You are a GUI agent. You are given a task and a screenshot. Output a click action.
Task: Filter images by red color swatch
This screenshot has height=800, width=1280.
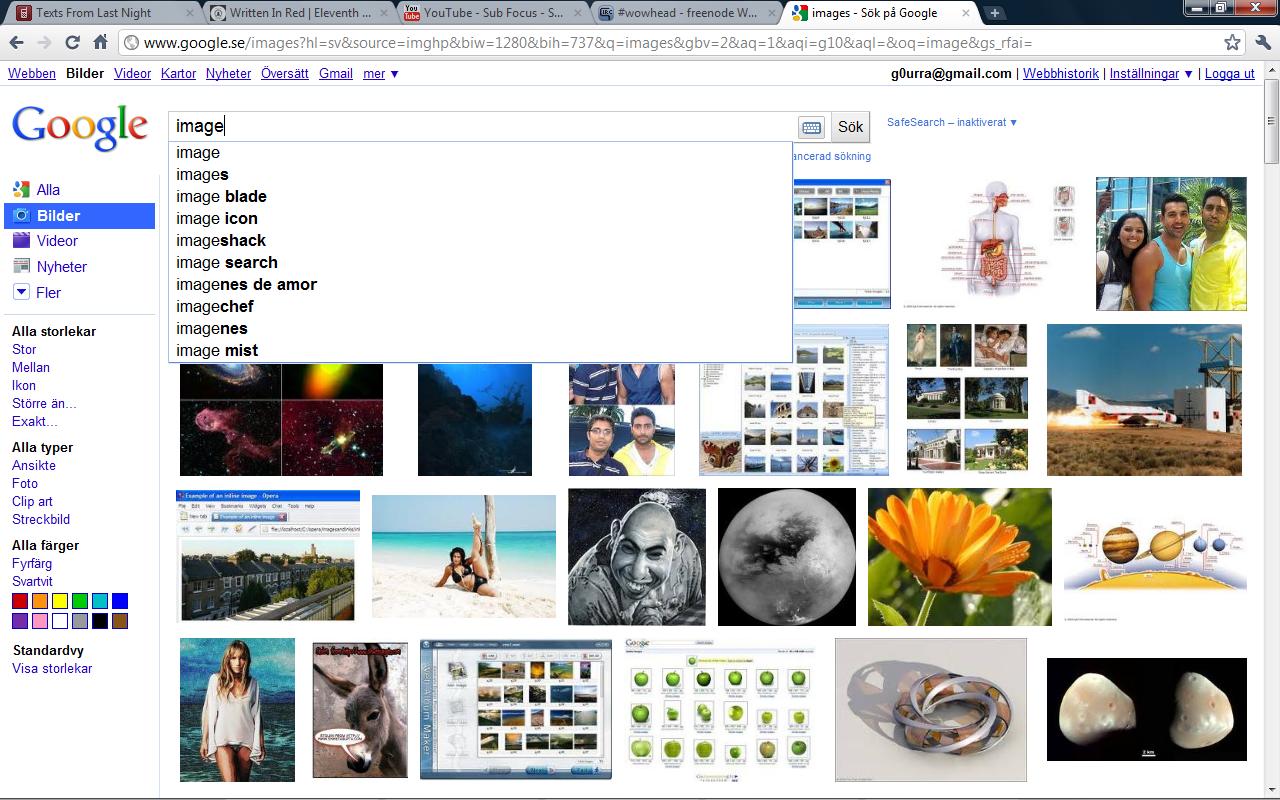20,601
